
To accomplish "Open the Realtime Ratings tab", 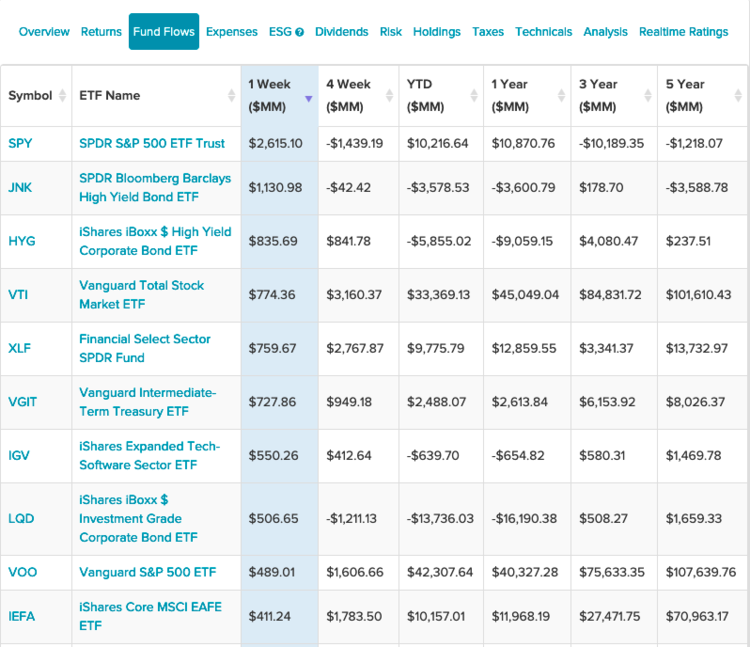I will [683, 32].
